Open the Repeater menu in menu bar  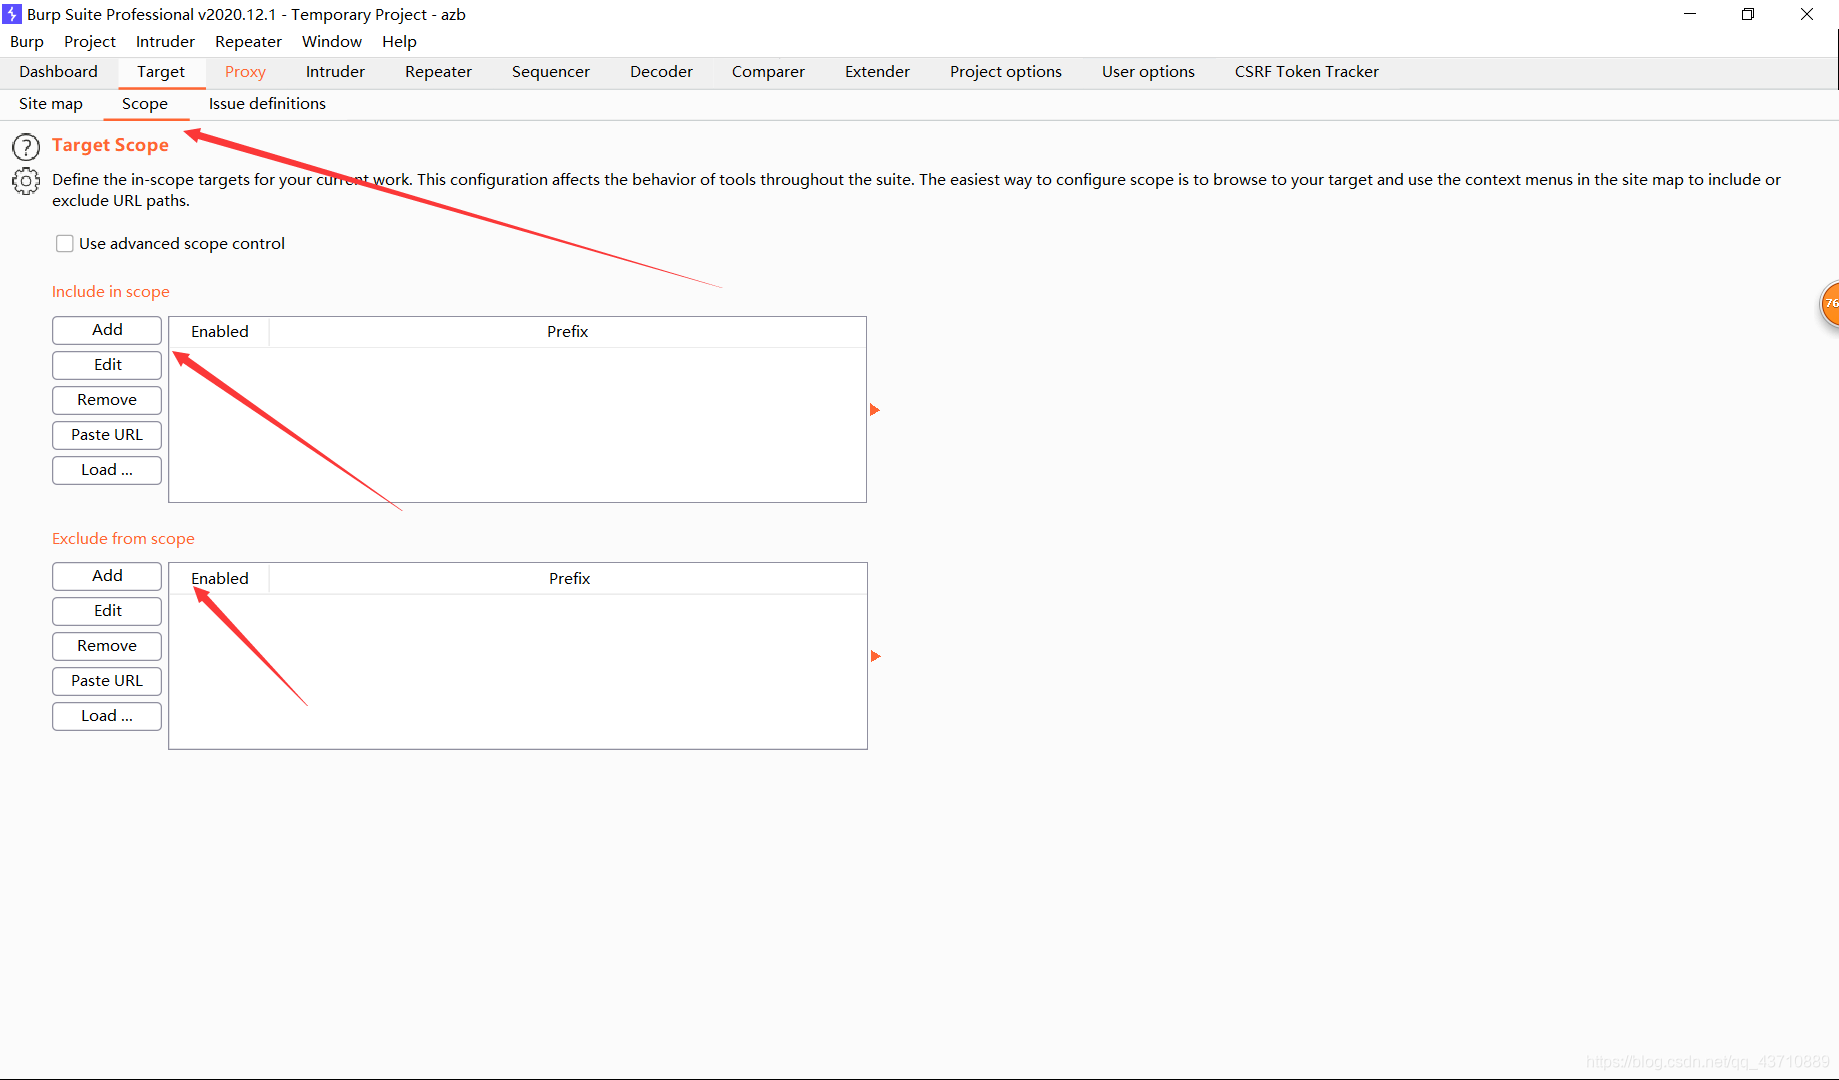[x=248, y=41]
